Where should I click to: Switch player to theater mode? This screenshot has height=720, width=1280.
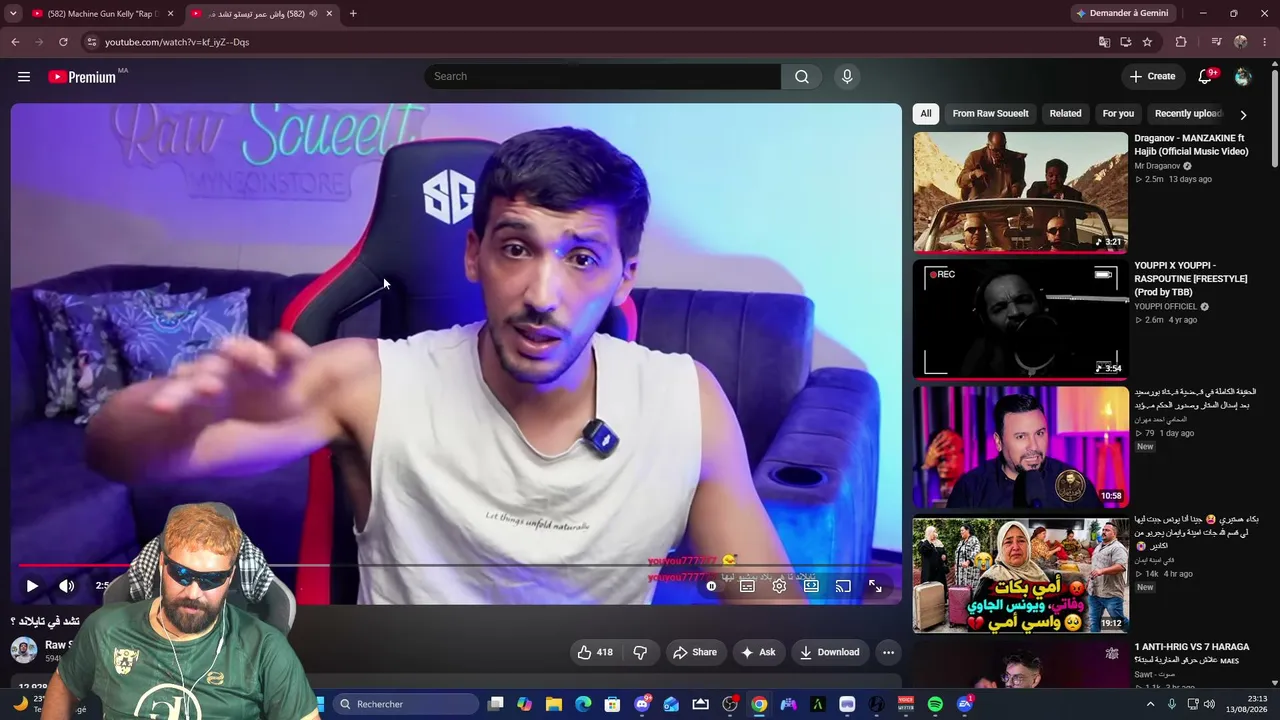click(x=811, y=586)
